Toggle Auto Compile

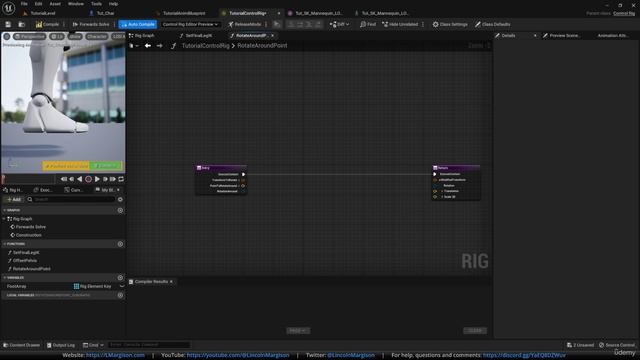pyautogui.click(x=138, y=24)
